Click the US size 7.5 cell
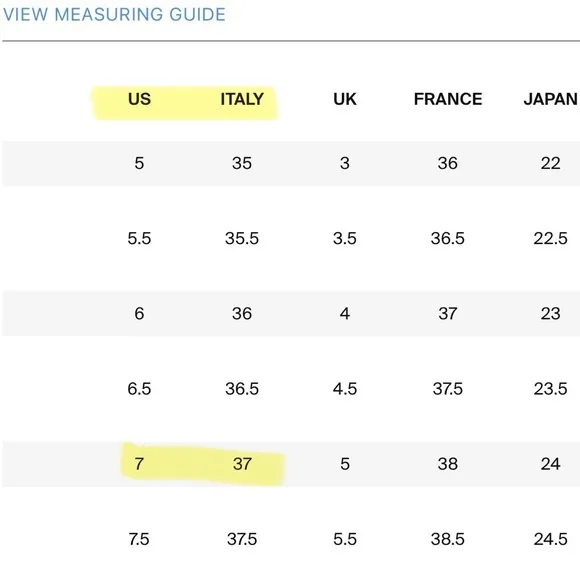This screenshot has width=580, height=580. click(139, 539)
